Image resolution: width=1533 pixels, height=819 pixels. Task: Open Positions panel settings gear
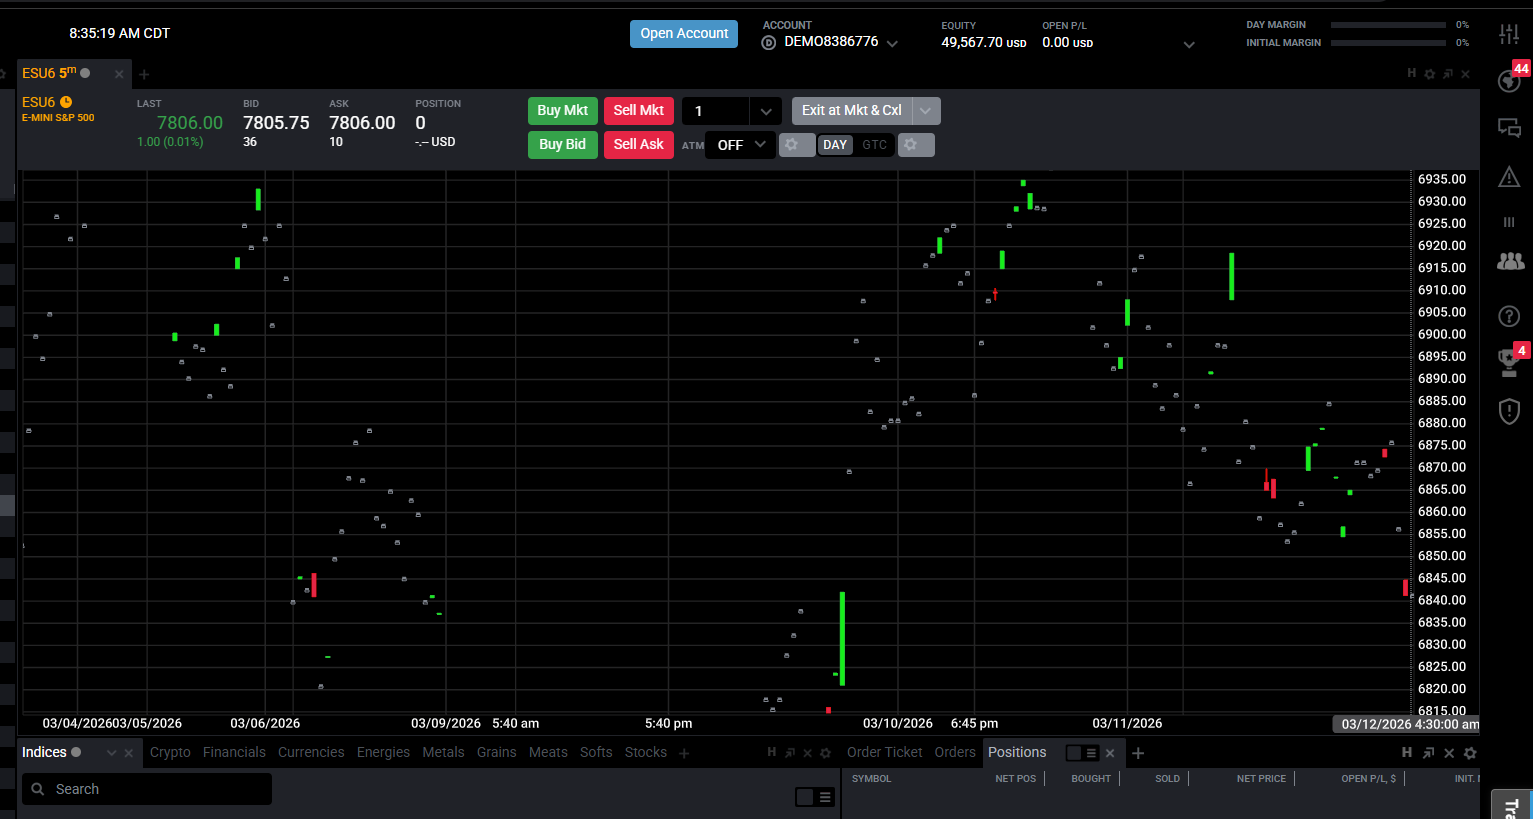click(x=1470, y=753)
